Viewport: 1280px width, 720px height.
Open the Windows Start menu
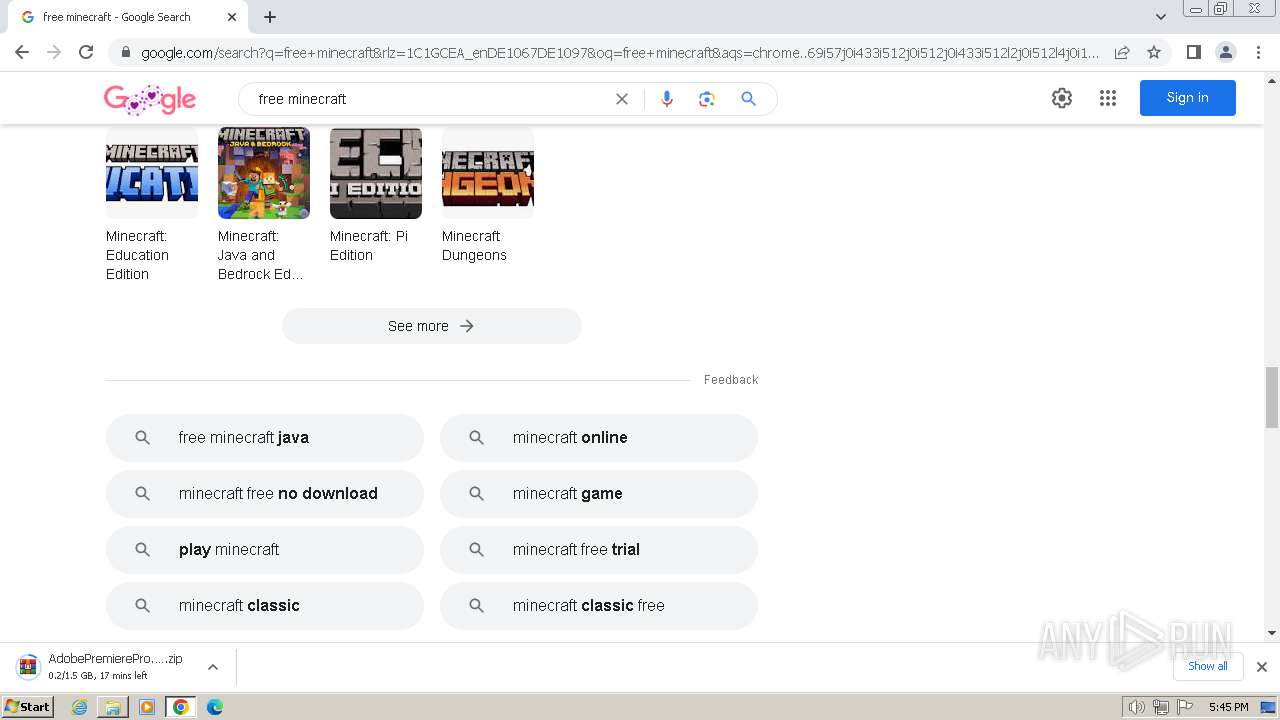[x=27, y=707]
